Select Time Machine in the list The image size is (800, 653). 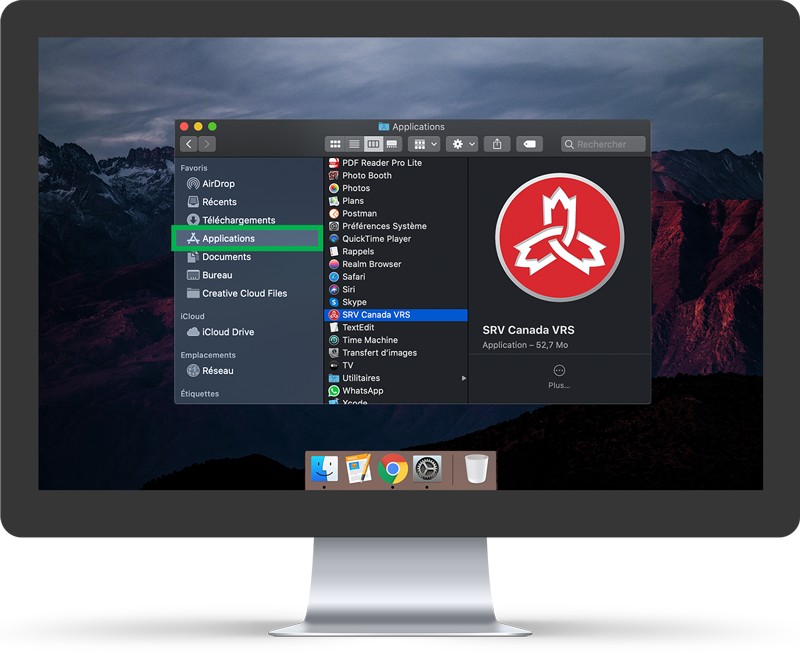(396, 340)
